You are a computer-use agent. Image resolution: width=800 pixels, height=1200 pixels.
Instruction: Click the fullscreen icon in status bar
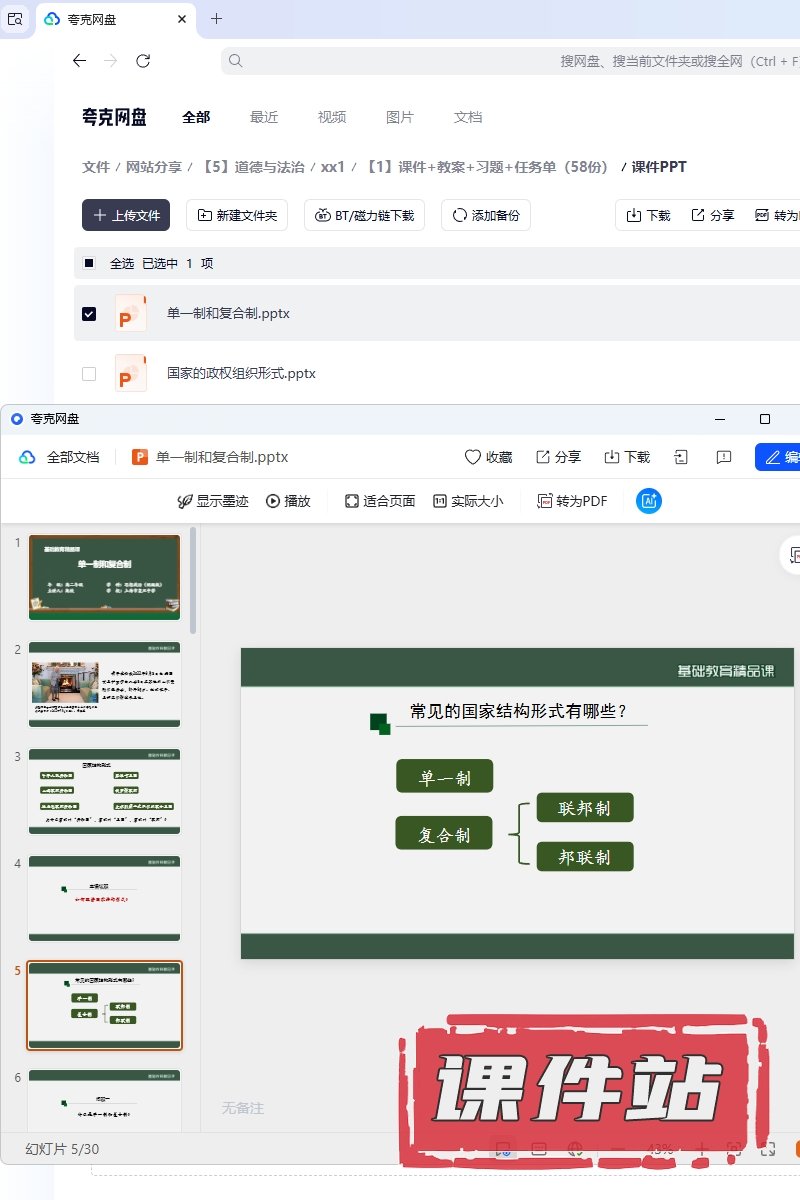[x=768, y=1149]
